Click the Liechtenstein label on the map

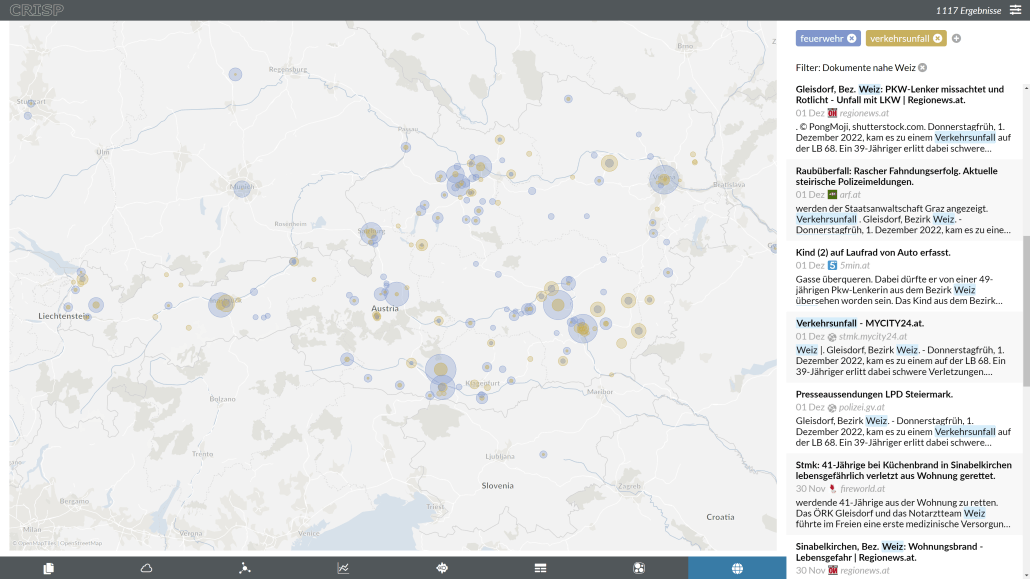pyautogui.click(x=64, y=316)
